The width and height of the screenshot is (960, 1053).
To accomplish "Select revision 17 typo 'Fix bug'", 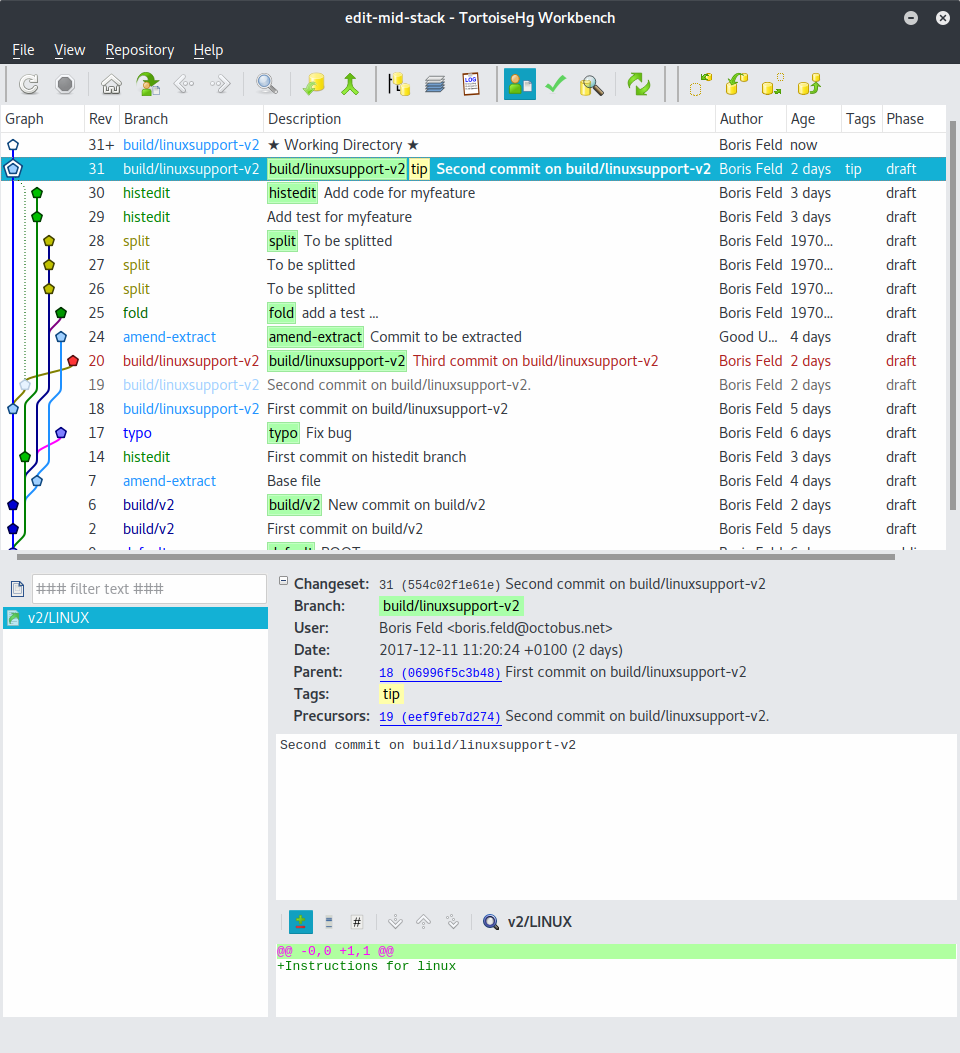I will 474,433.
